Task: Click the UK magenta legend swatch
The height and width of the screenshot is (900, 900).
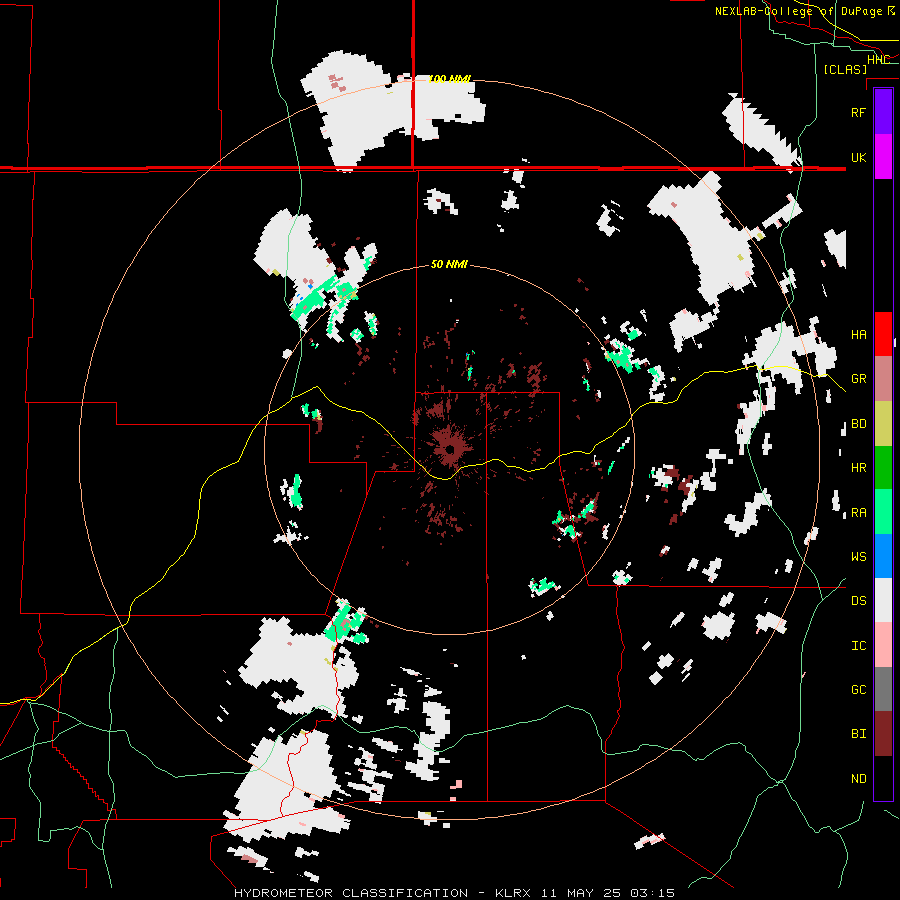Action: pyautogui.click(x=883, y=157)
